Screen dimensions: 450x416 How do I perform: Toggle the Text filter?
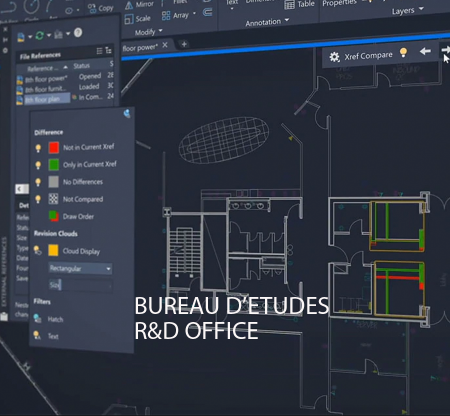(37, 335)
